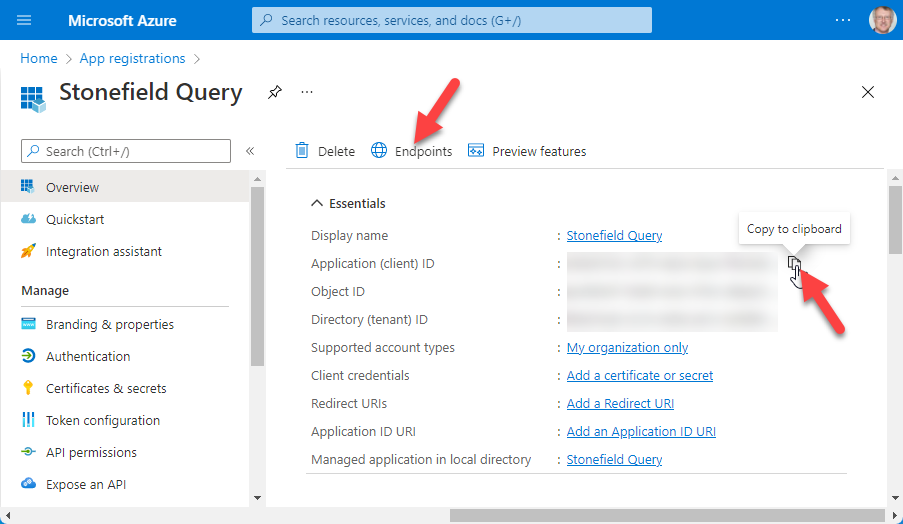Navigate to App registrations breadcrumb

pyautogui.click(x=132, y=58)
